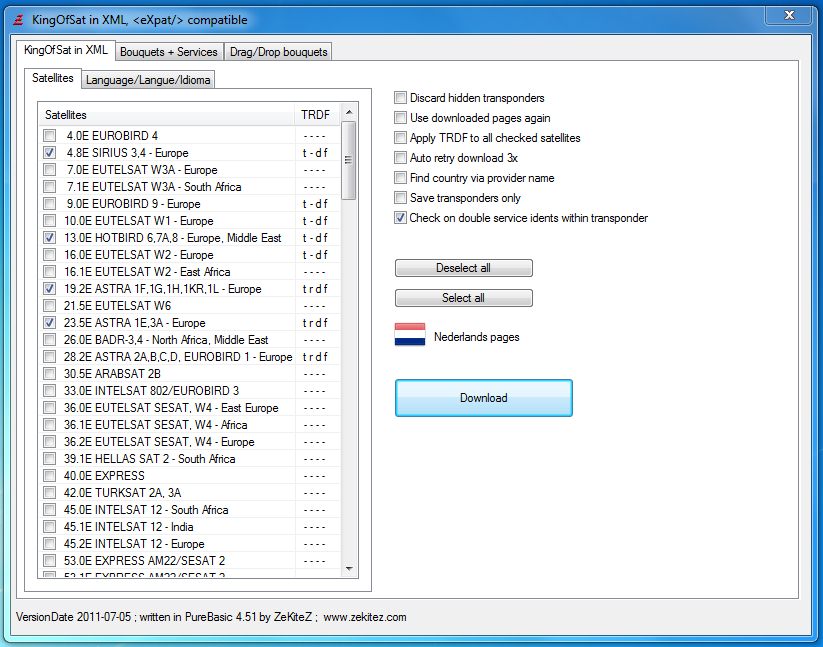Image resolution: width=823 pixels, height=647 pixels.
Task: Click the TRDF value of 19.2E ASTRA row
Action: (x=315, y=289)
